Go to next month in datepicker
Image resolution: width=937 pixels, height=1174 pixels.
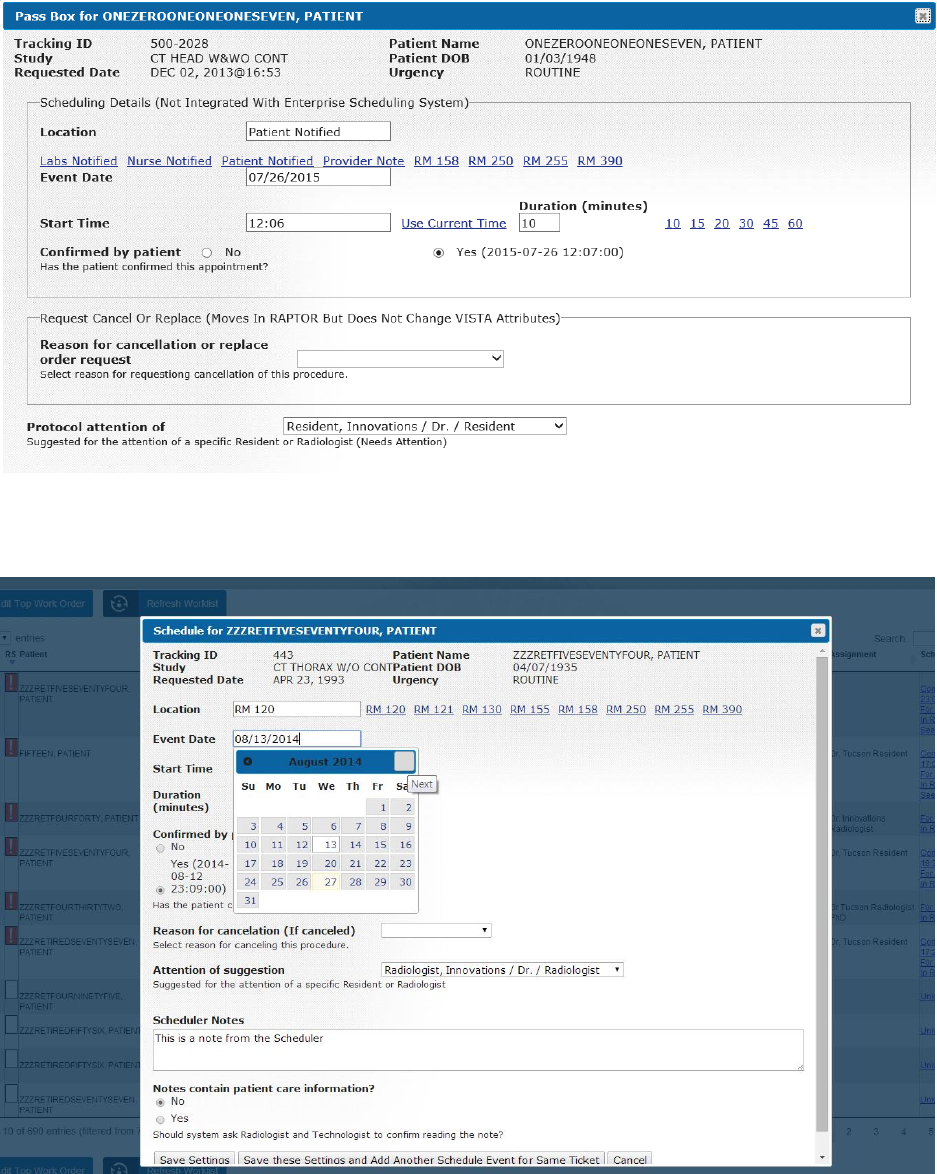coord(404,761)
